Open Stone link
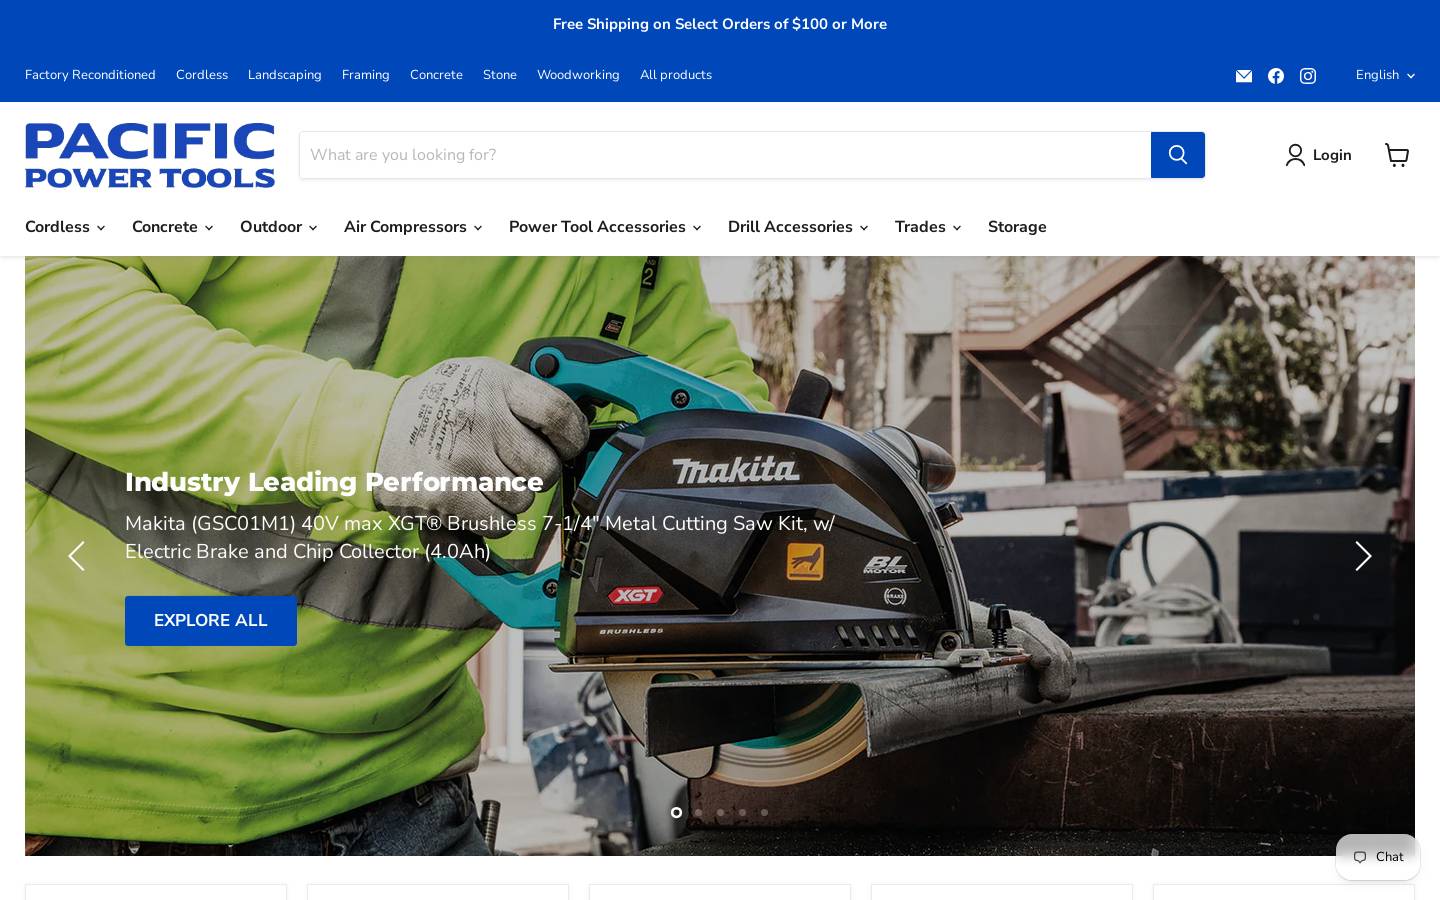The image size is (1440, 900). [x=500, y=75]
